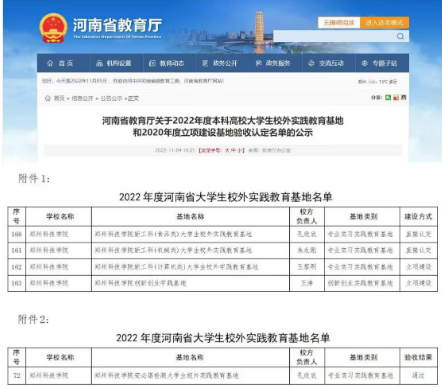The width and height of the screenshot is (442, 388).
Task: Click the 附件 2 heading
Action: [x=33, y=320]
